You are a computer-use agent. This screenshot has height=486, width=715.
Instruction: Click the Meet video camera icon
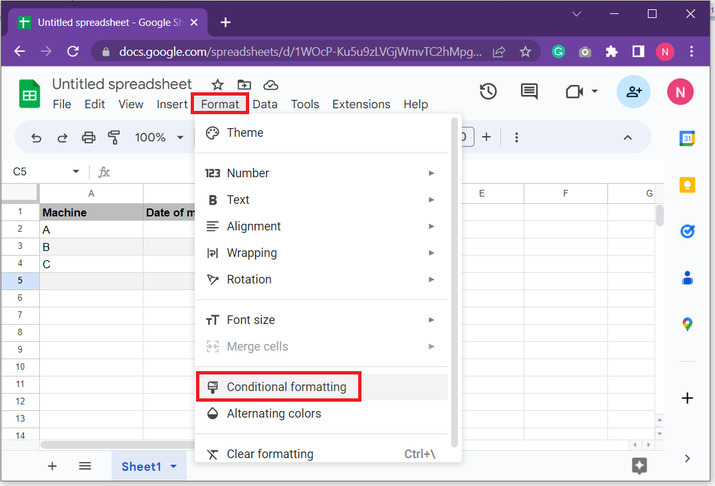pyautogui.click(x=575, y=92)
